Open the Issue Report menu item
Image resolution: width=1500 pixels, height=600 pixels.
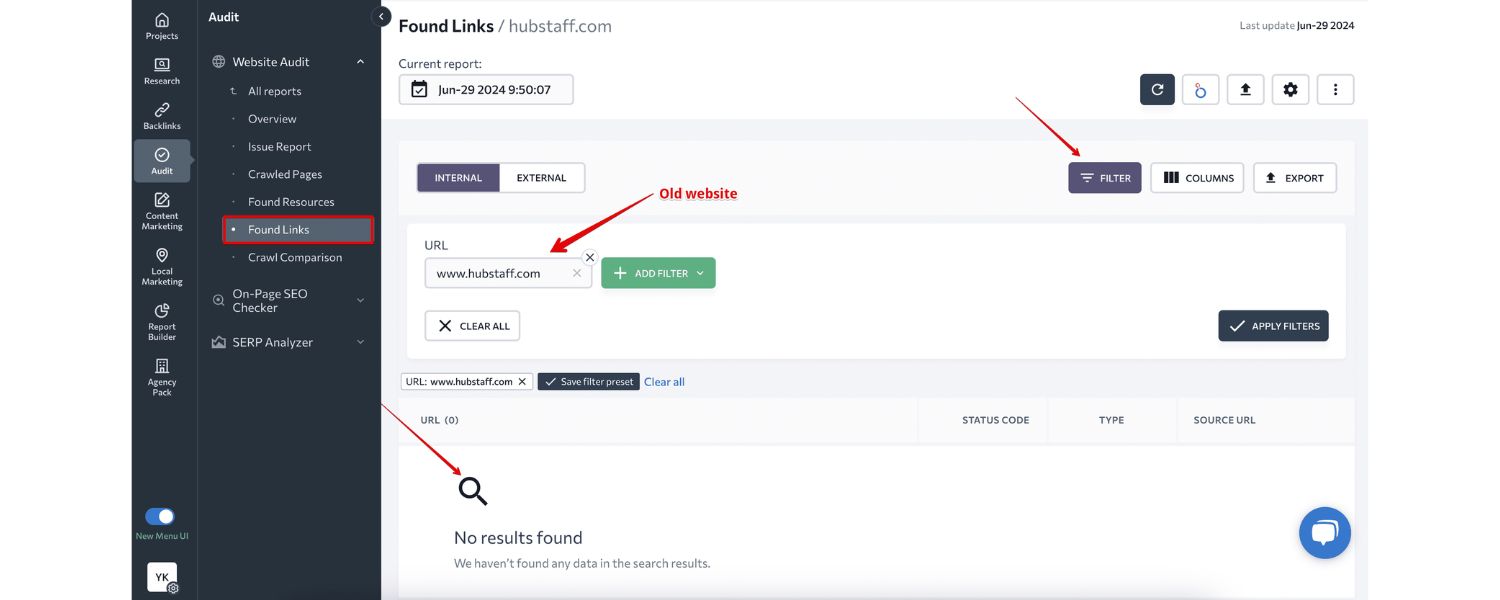279,146
